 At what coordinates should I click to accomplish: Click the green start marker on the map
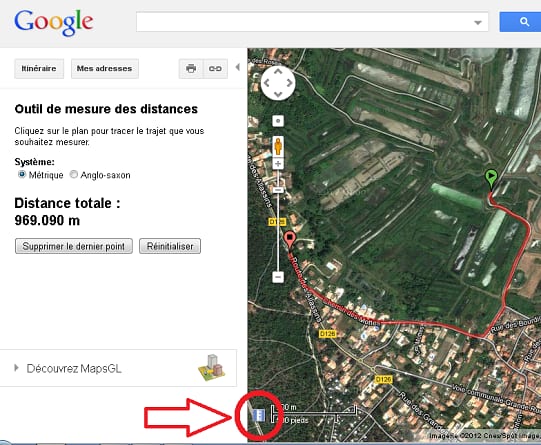point(491,178)
